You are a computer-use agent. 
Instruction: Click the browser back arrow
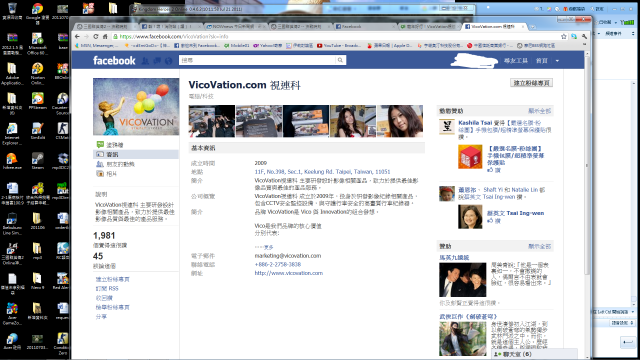77,37
